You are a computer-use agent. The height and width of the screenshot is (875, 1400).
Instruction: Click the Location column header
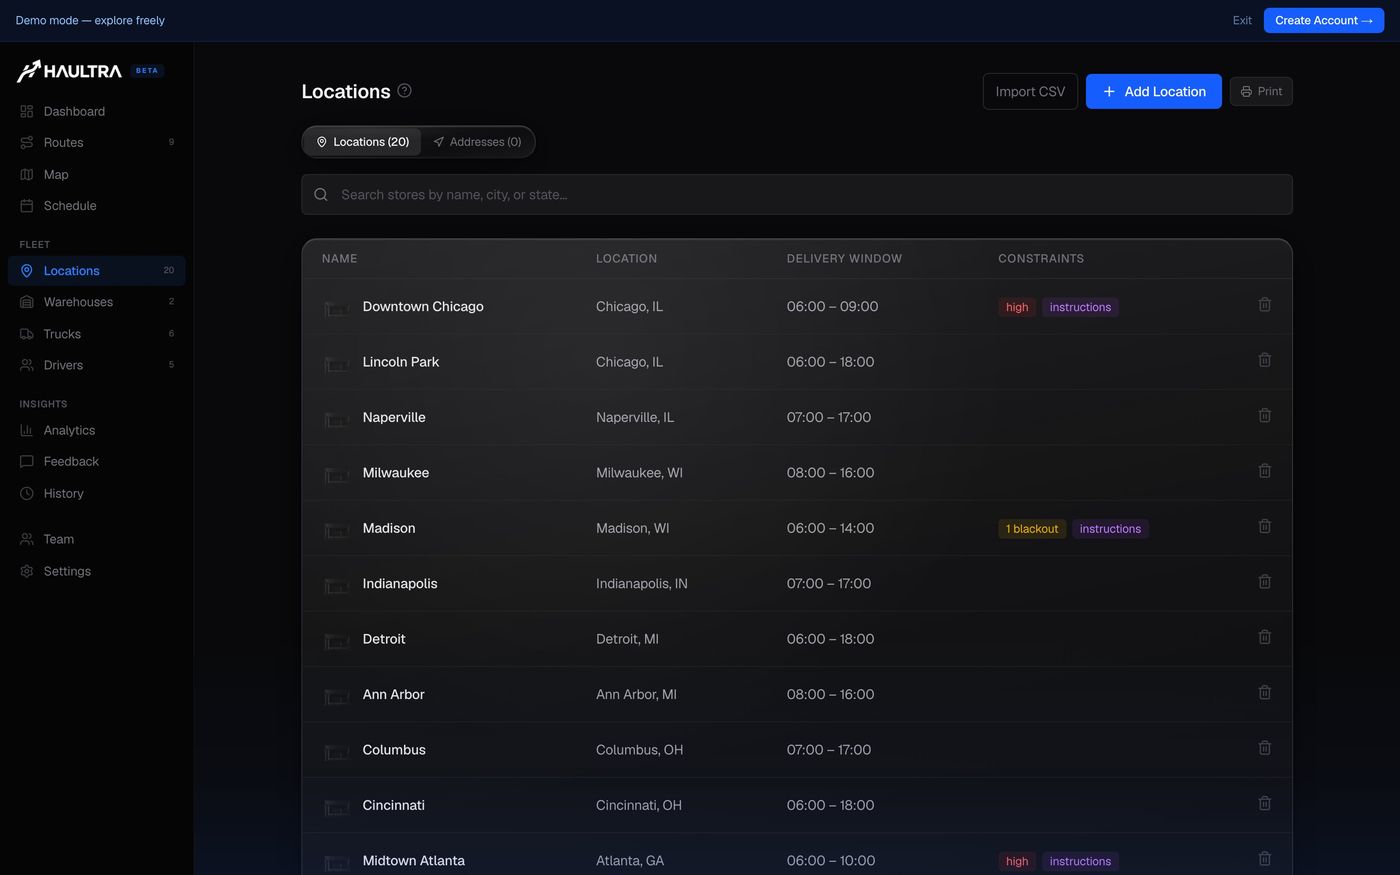tap(626, 258)
